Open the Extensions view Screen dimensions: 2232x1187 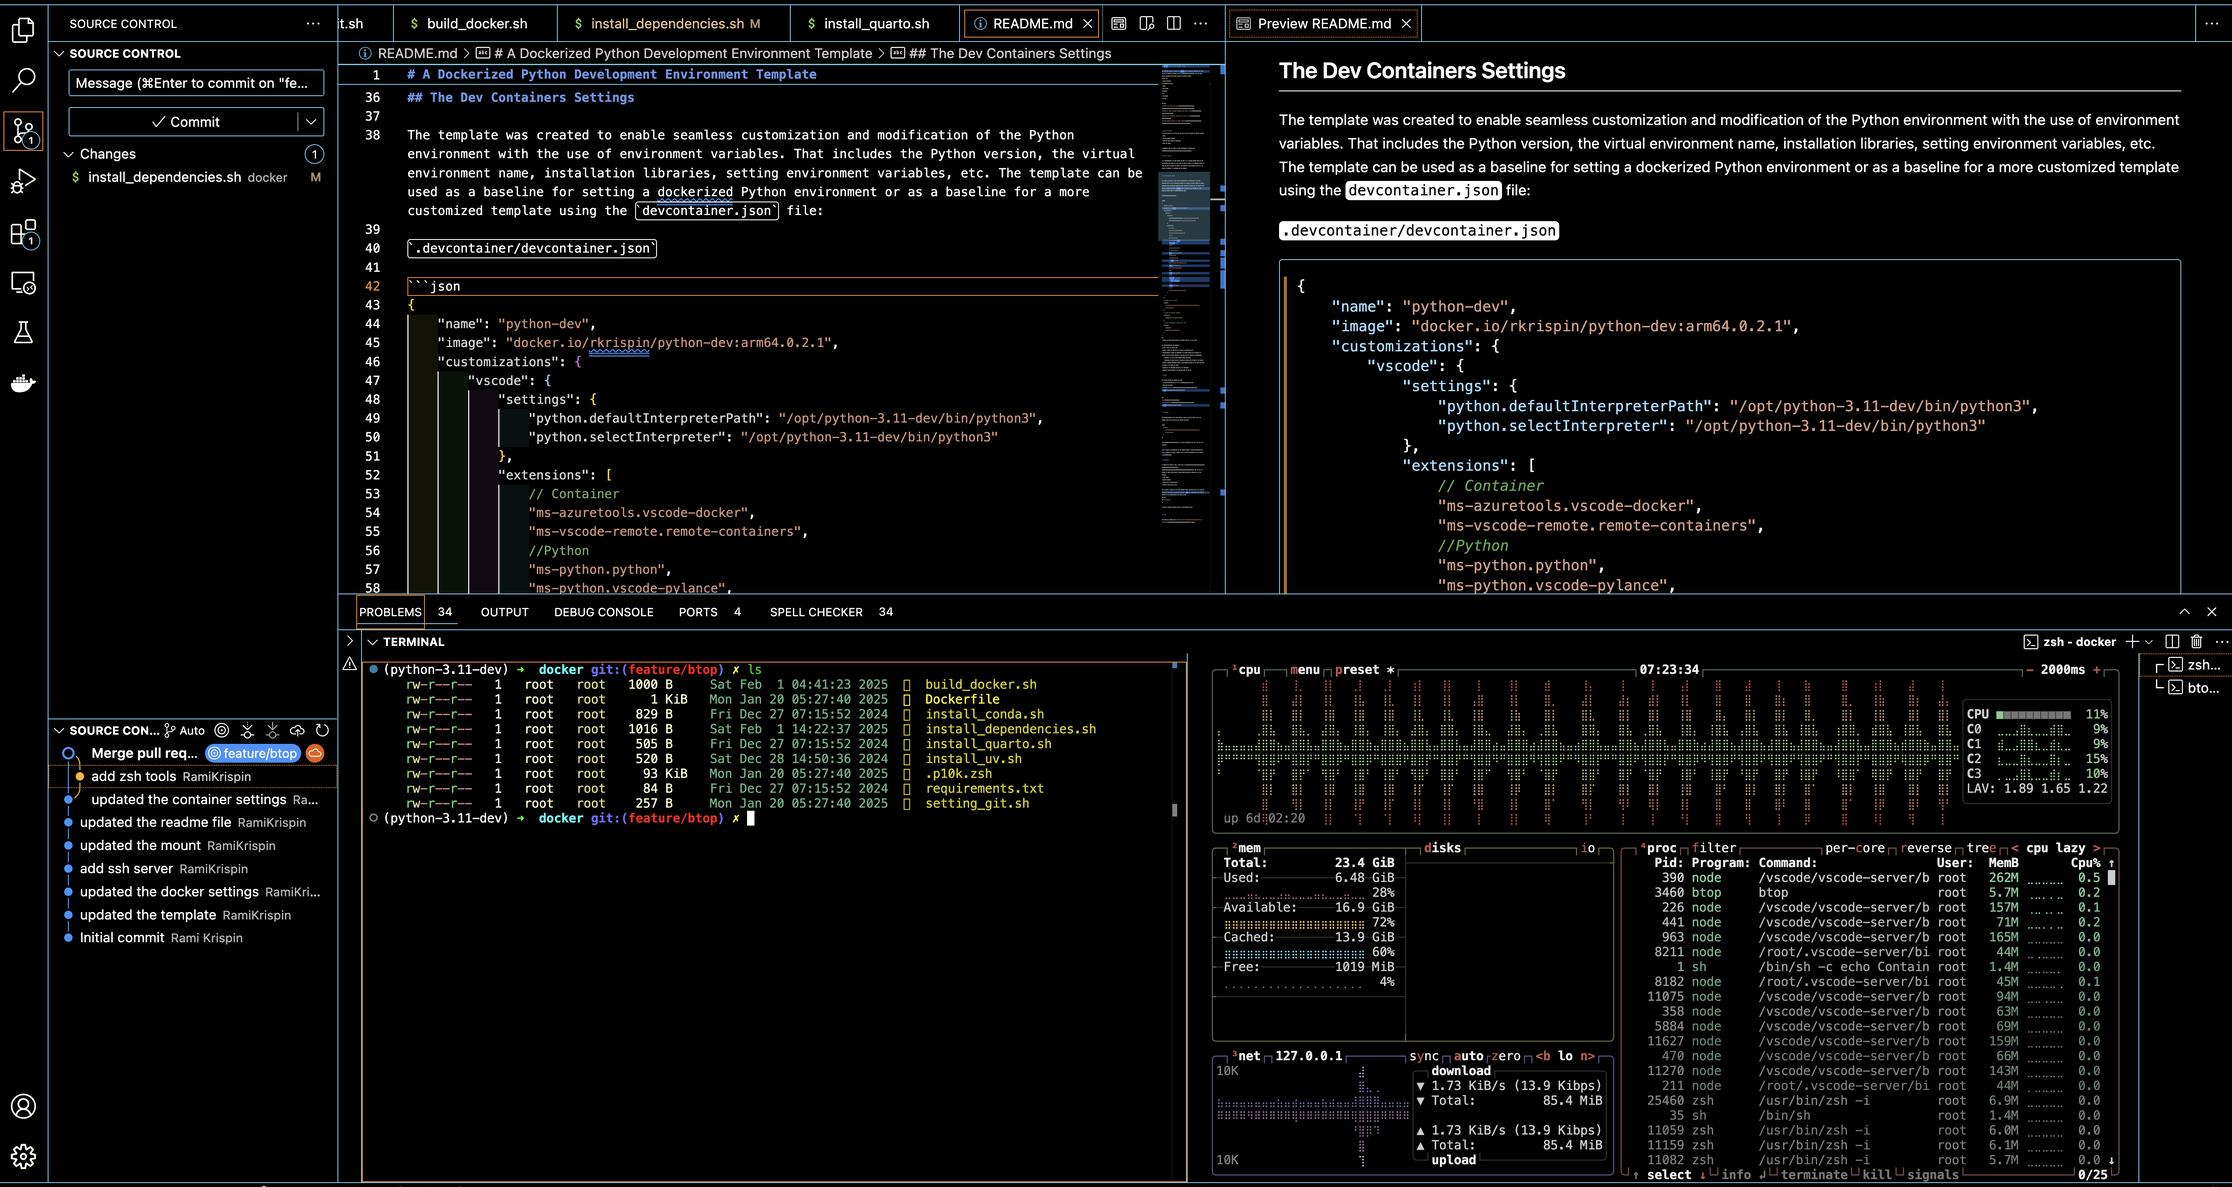(x=24, y=232)
